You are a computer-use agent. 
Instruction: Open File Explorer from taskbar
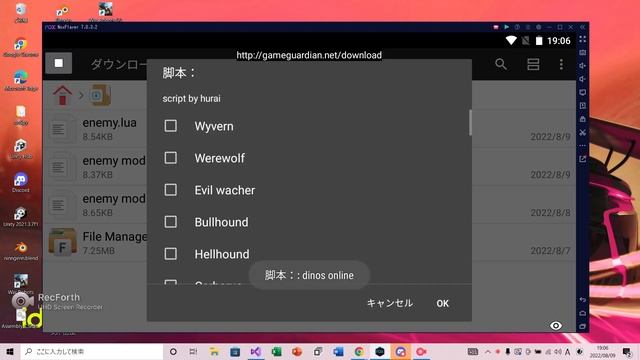[x=214, y=351]
